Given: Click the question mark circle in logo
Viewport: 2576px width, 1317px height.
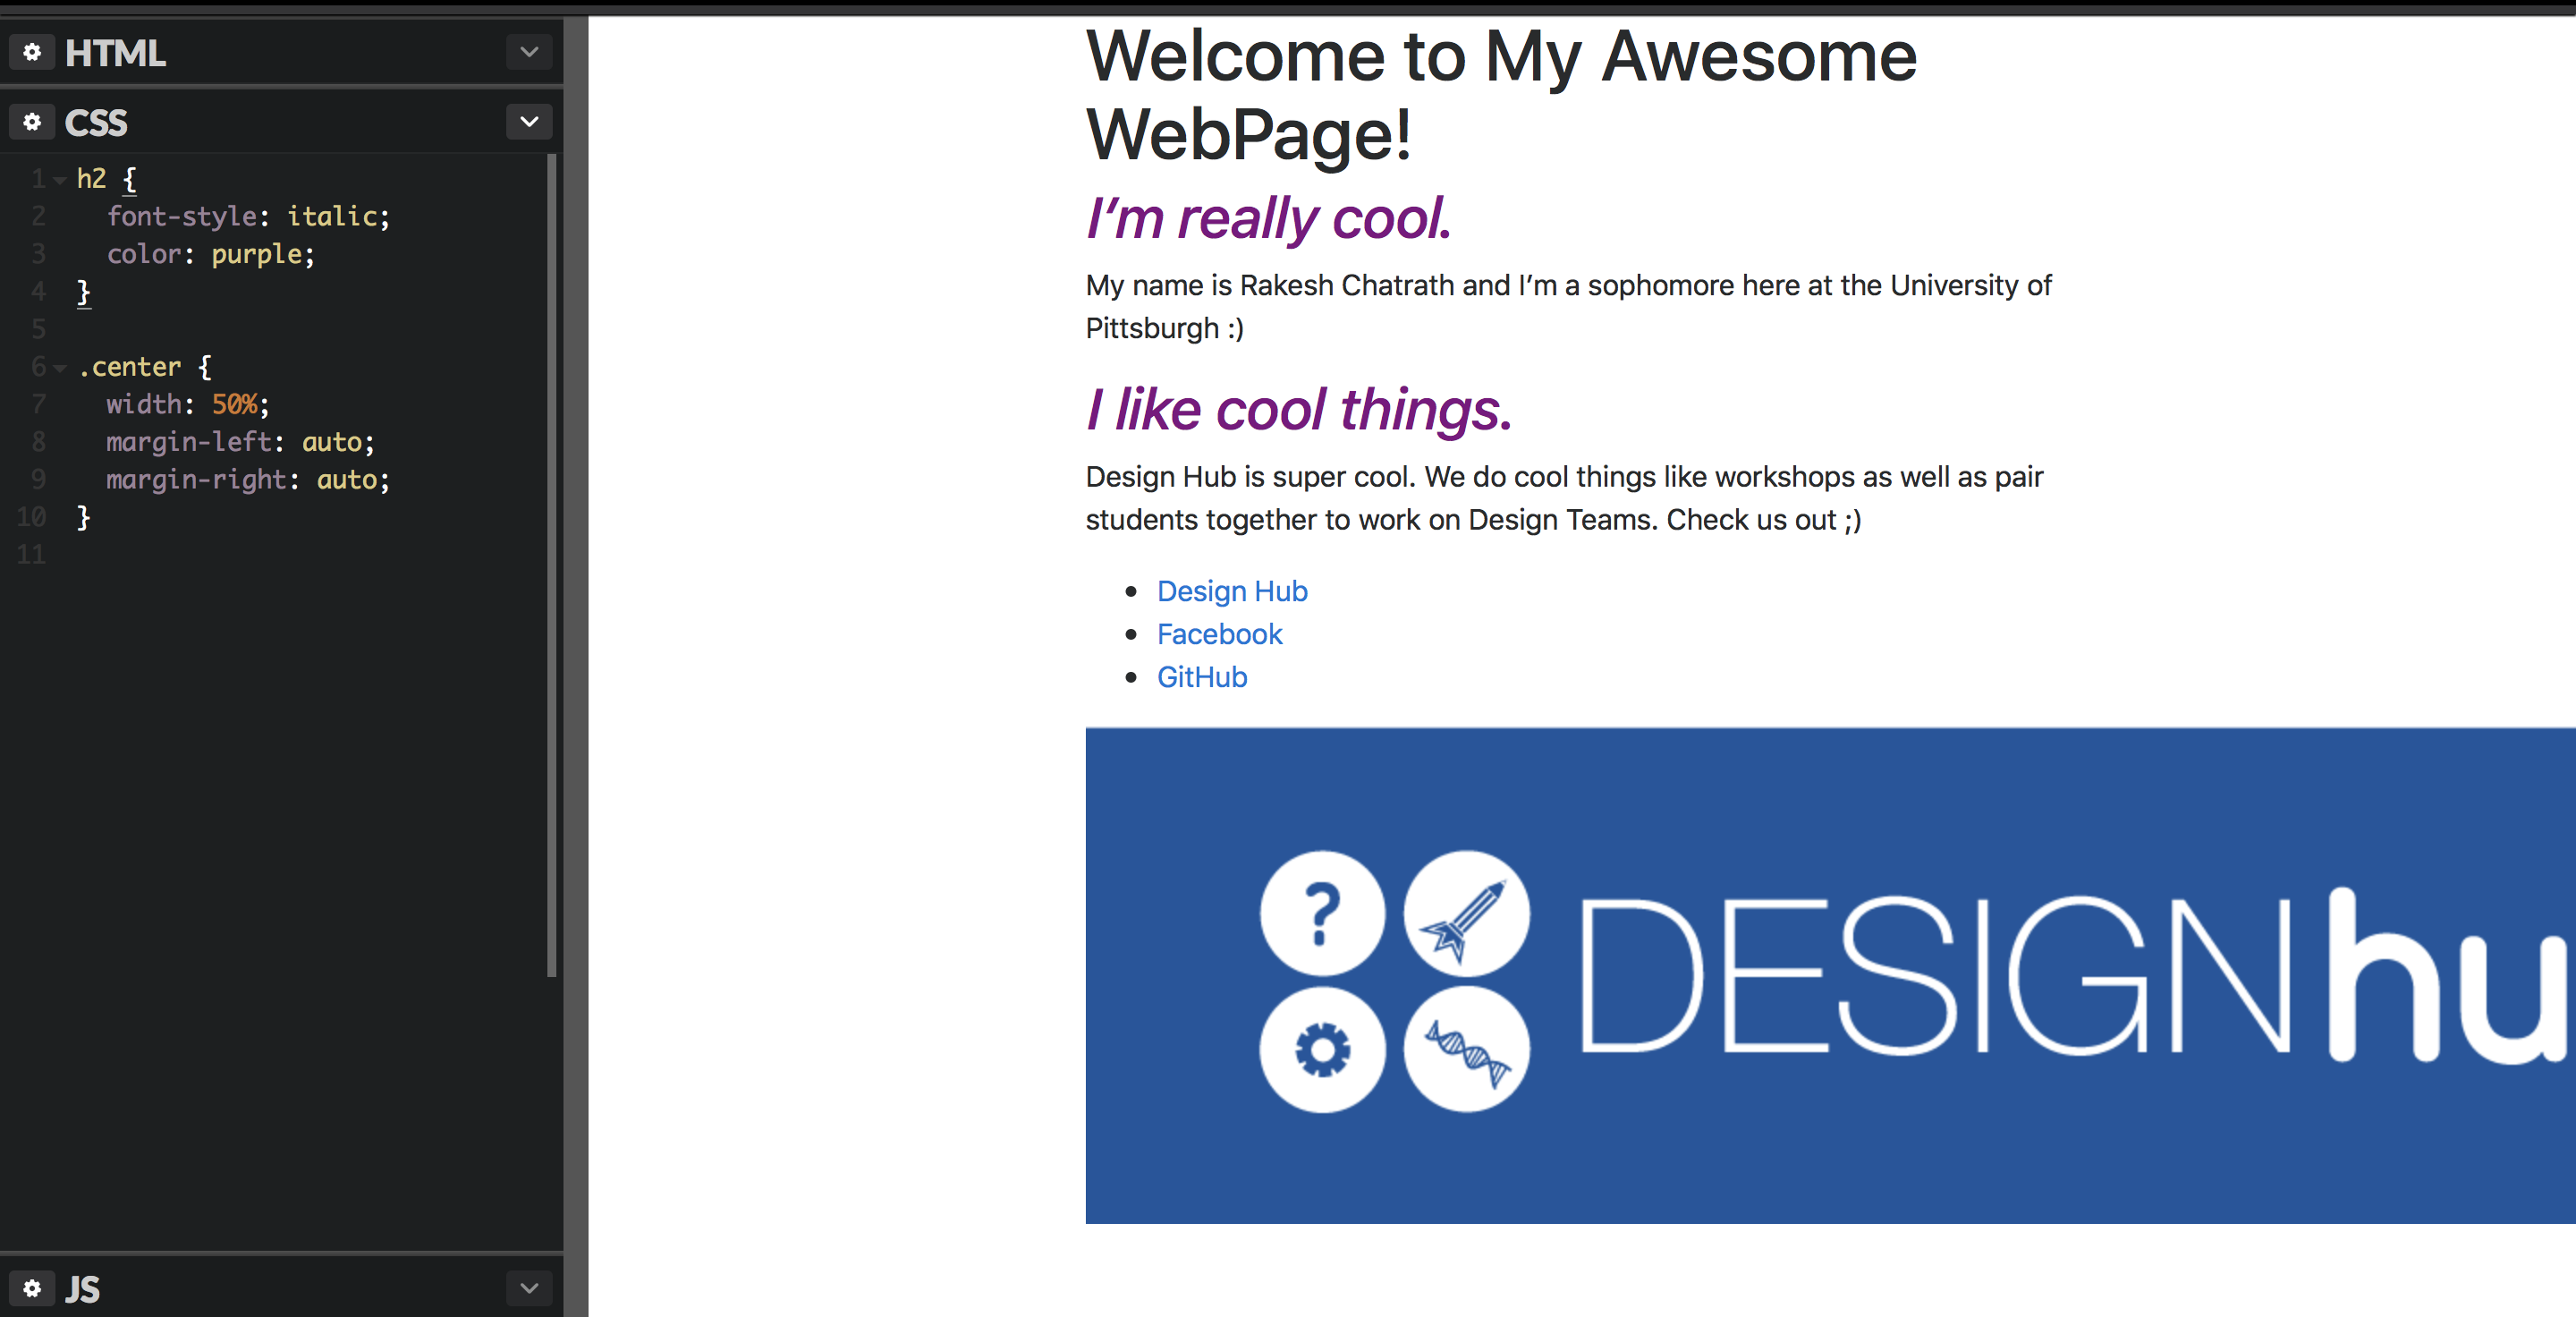Looking at the screenshot, I should click(x=1322, y=913).
